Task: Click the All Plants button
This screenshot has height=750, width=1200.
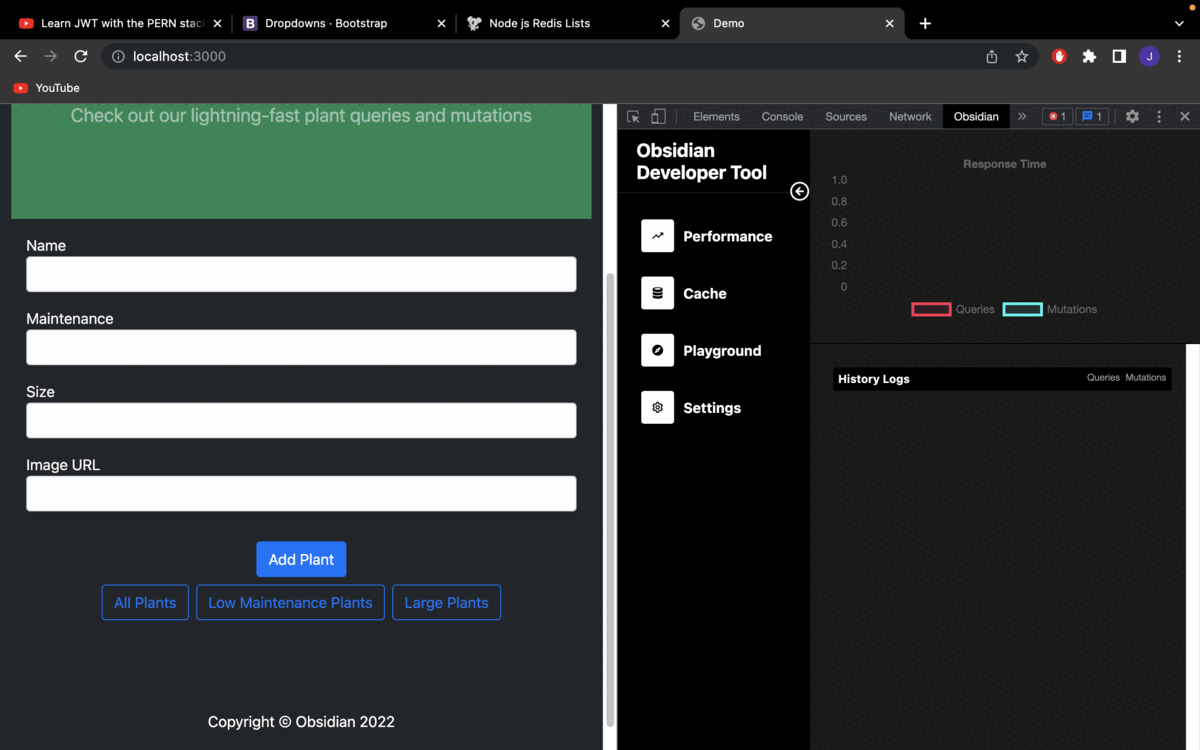Action: click(145, 602)
